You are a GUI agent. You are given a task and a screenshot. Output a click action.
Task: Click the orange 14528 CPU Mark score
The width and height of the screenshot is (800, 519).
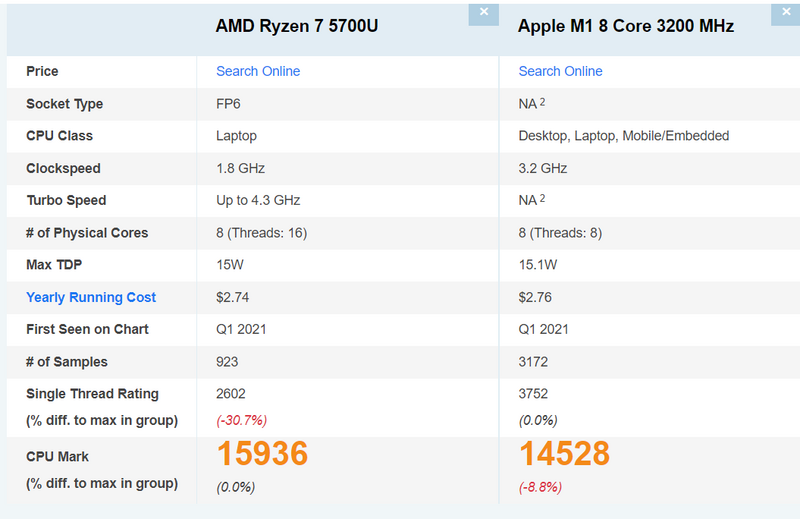coord(564,454)
